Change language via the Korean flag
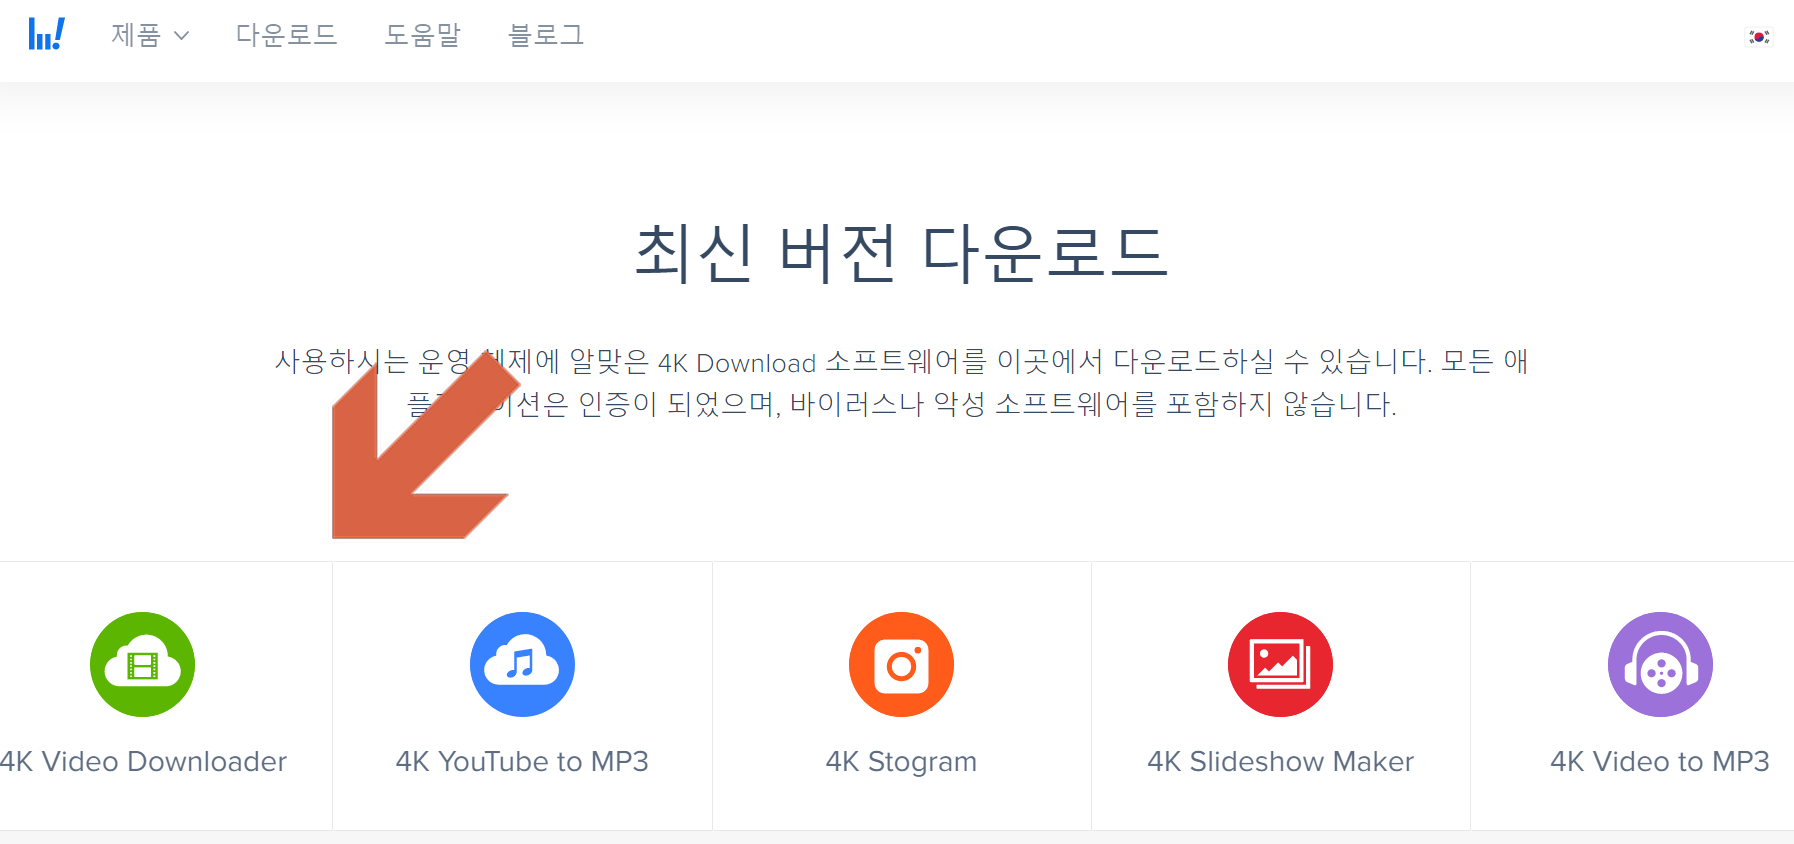 [1759, 37]
